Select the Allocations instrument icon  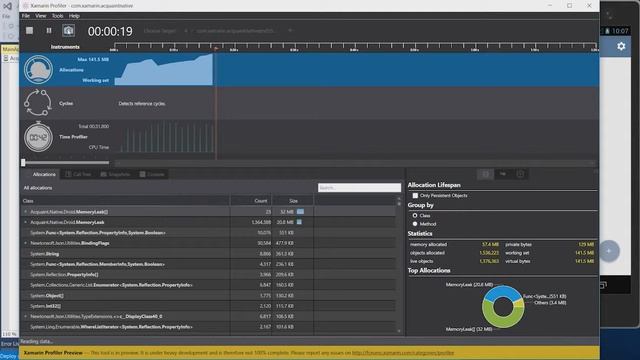(x=38, y=69)
